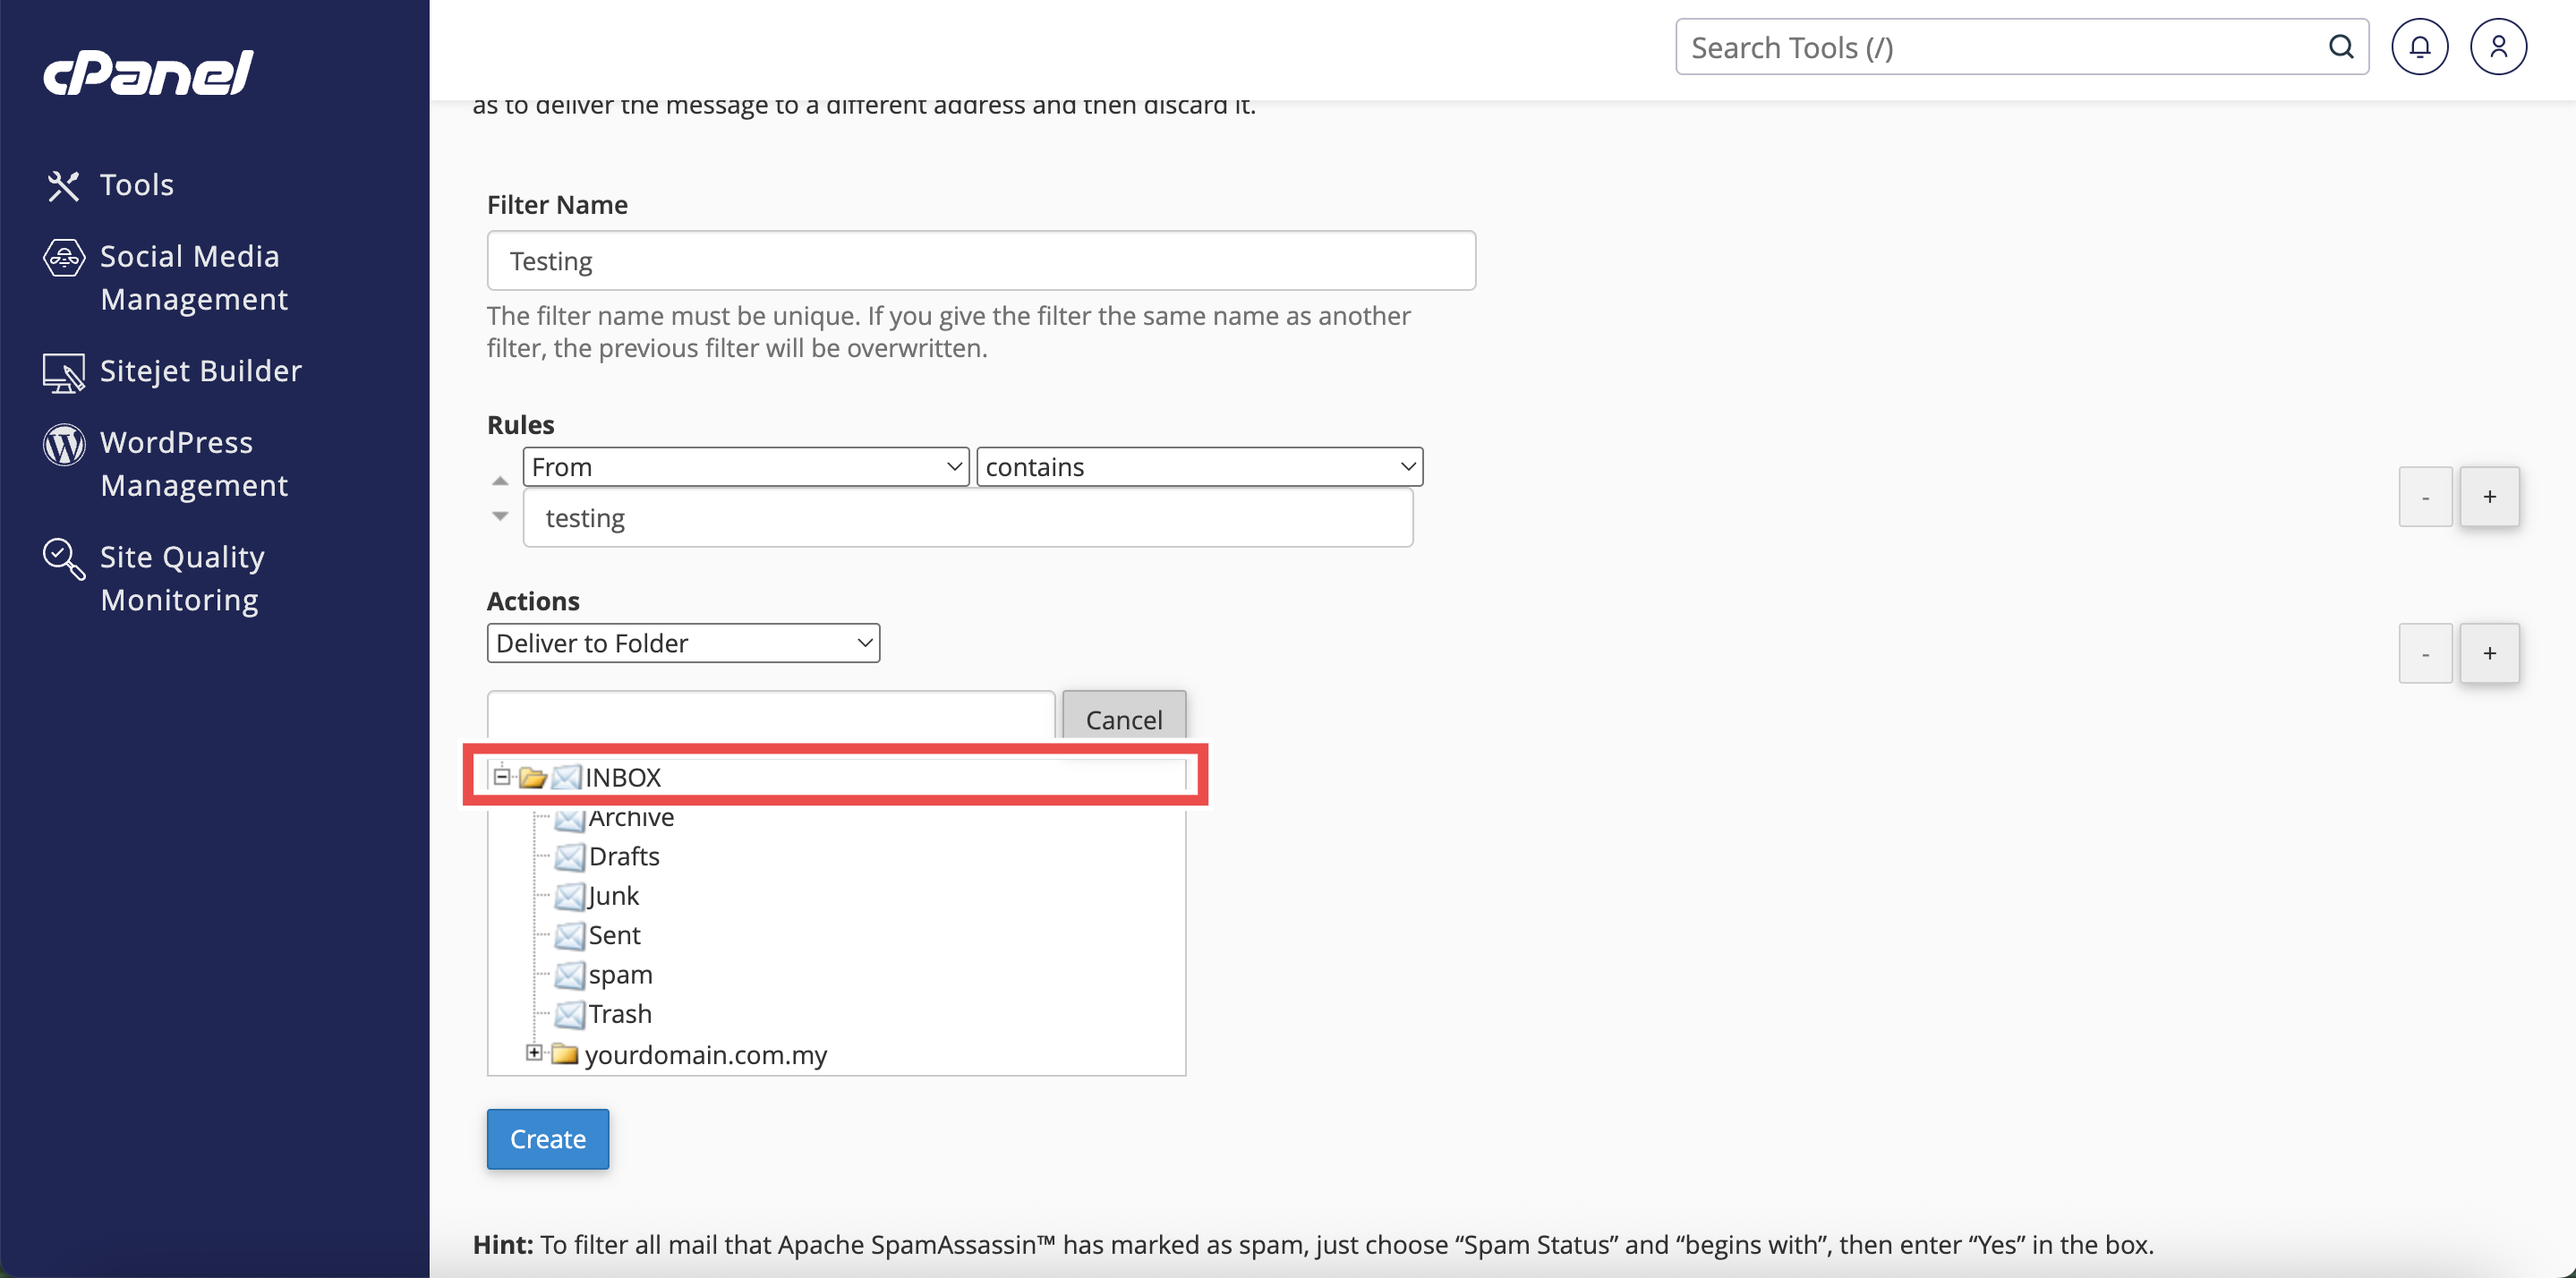Image resolution: width=2576 pixels, height=1278 pixels.
Task: Select the Junk folder
Action: point(613,895)
